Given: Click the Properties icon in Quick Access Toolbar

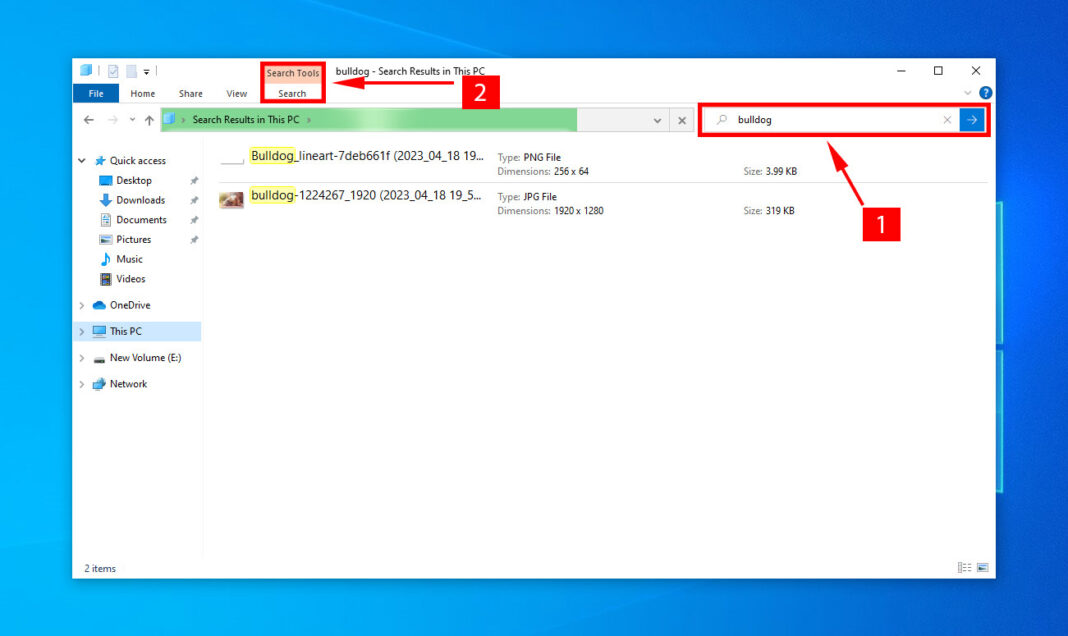Looking at the screenshot, I should tap(112, 70).
